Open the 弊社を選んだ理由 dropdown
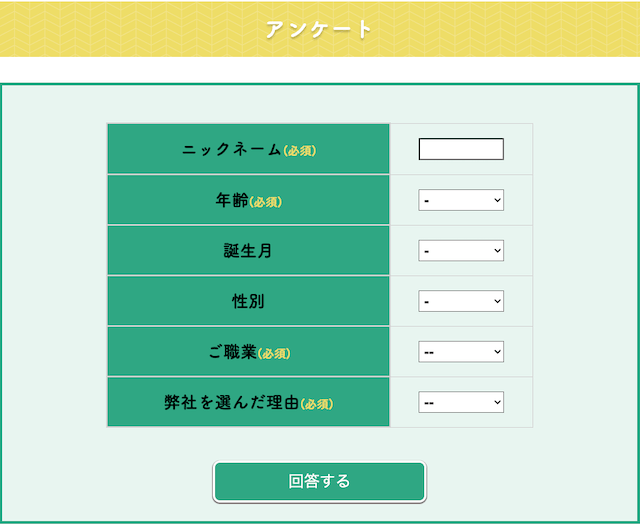 point(461,402)
